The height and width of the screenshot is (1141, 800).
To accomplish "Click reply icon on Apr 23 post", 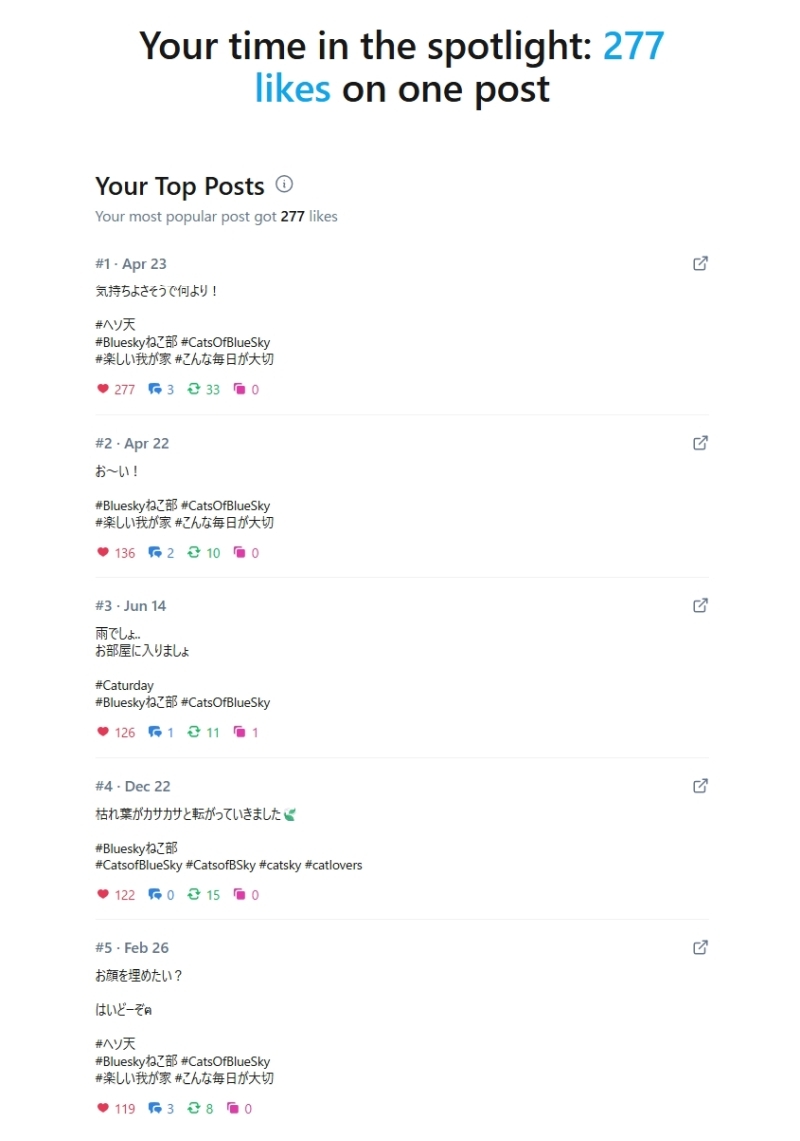I will (155, 389).
